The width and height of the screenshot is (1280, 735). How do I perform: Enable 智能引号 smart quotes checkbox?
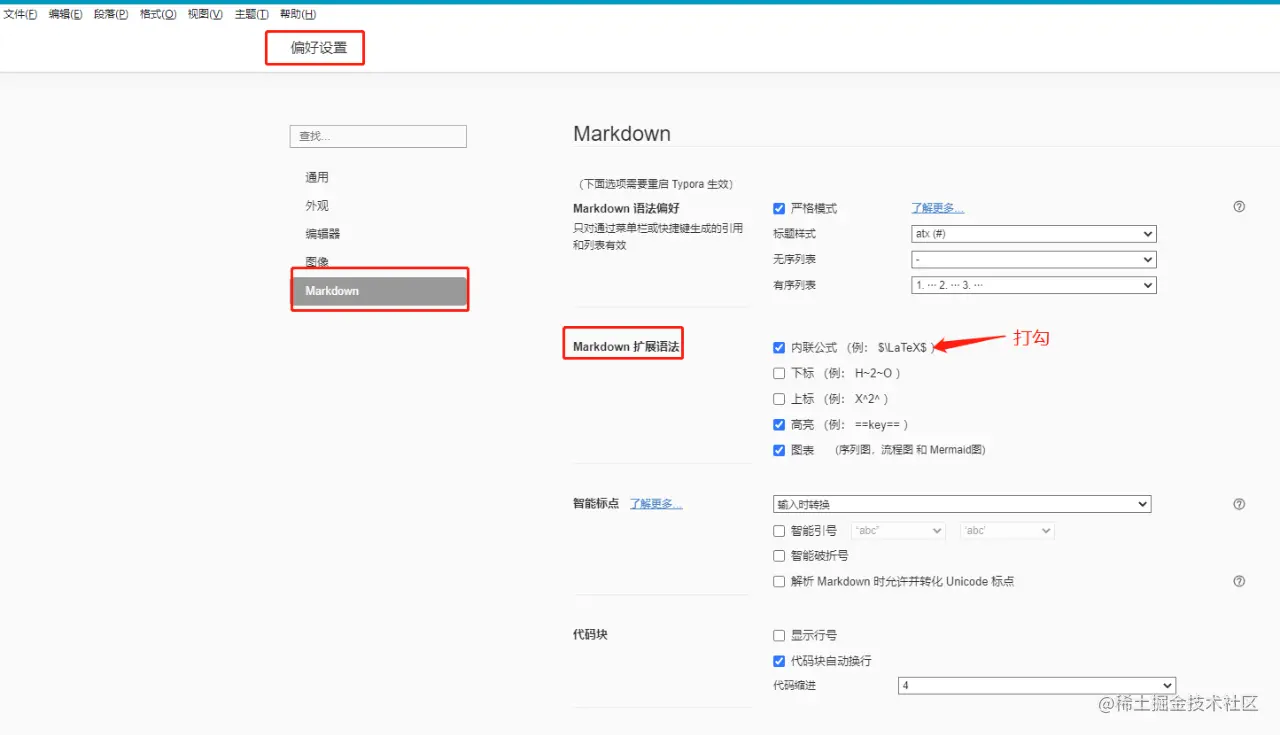(779, 531)
